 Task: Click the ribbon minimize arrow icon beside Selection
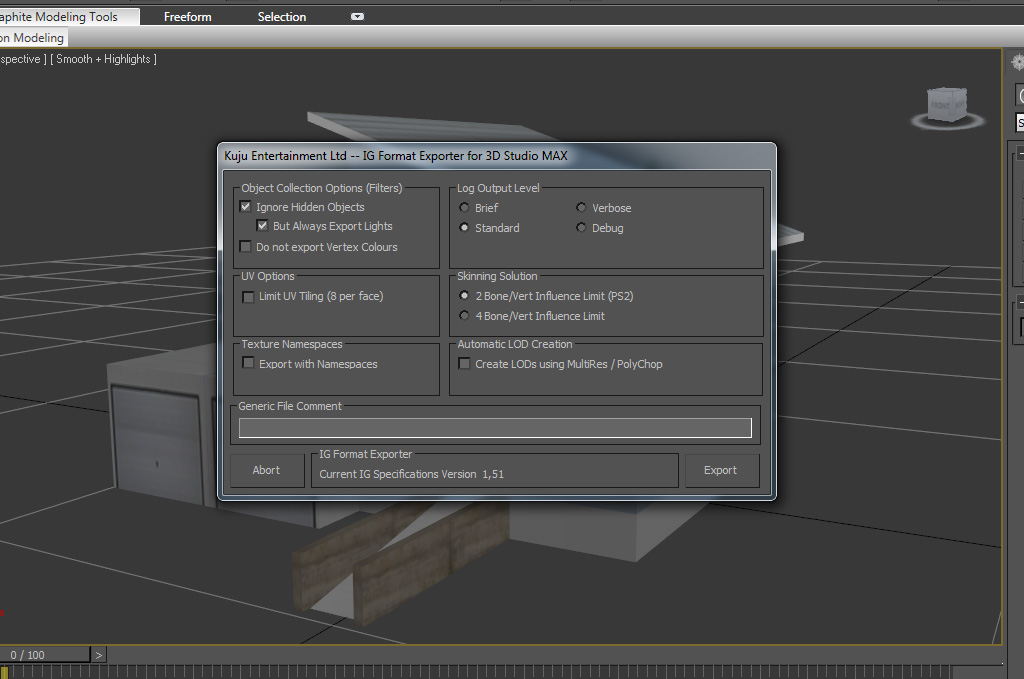click(x=357, y=17)
